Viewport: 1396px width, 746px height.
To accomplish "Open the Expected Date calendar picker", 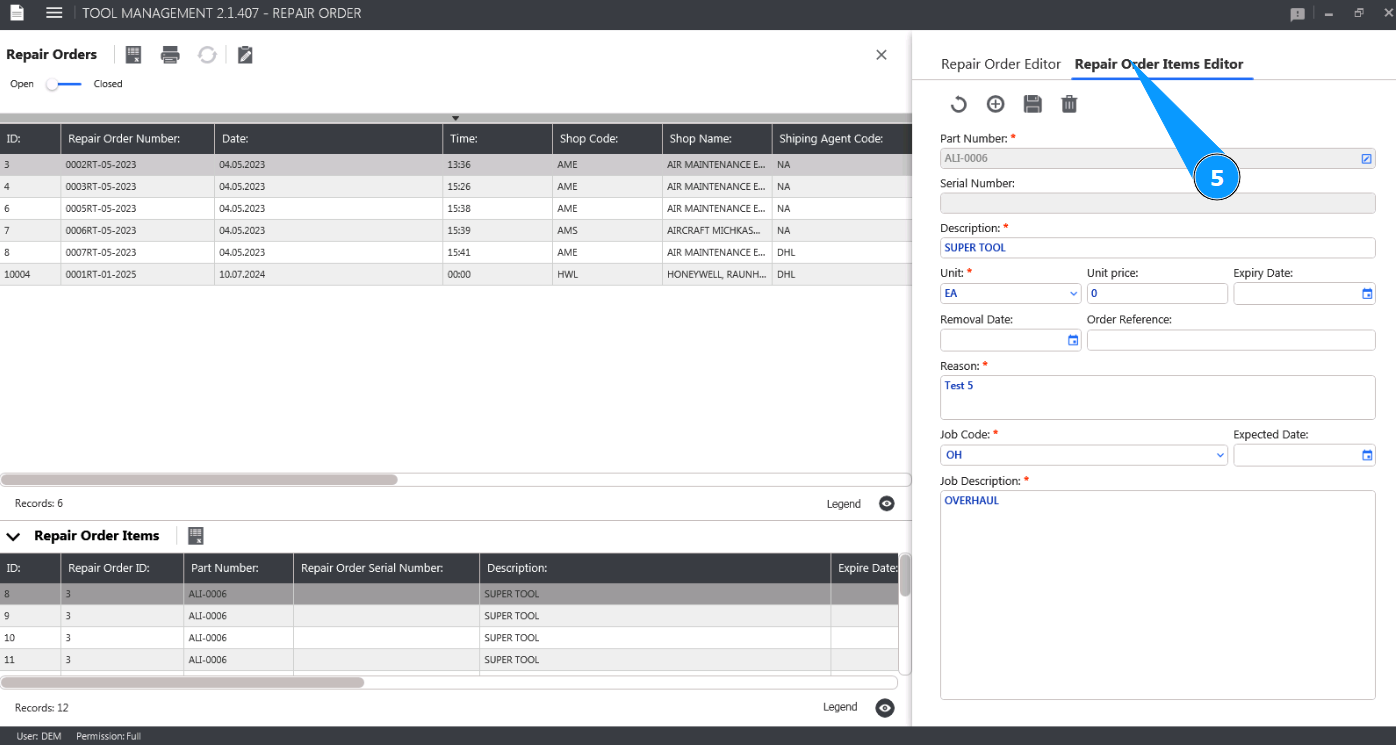I will point(1367,455).
